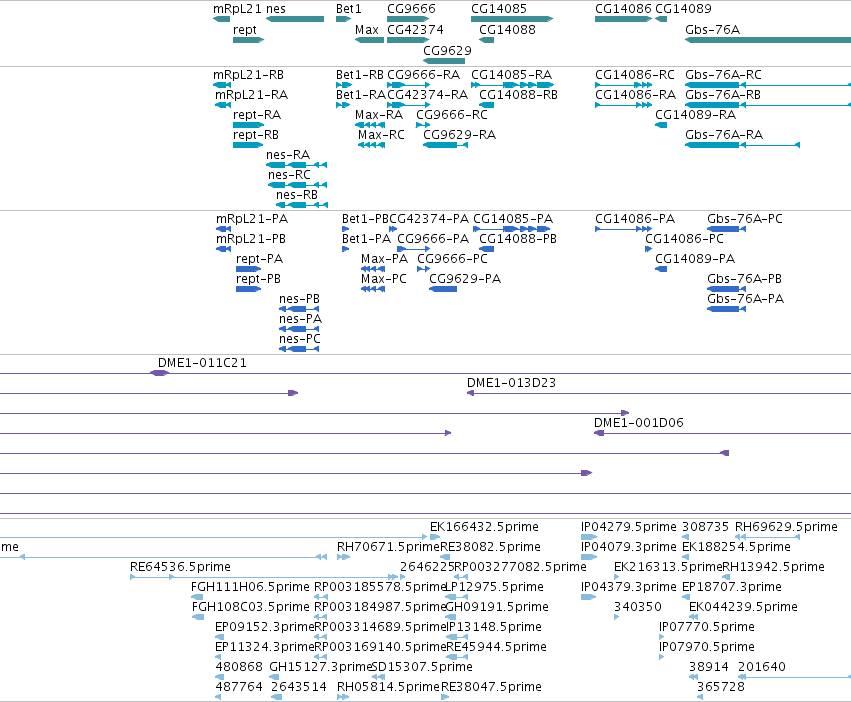Select the rept gene label
This screenshot has width=851, height=702.
point(245,30)
